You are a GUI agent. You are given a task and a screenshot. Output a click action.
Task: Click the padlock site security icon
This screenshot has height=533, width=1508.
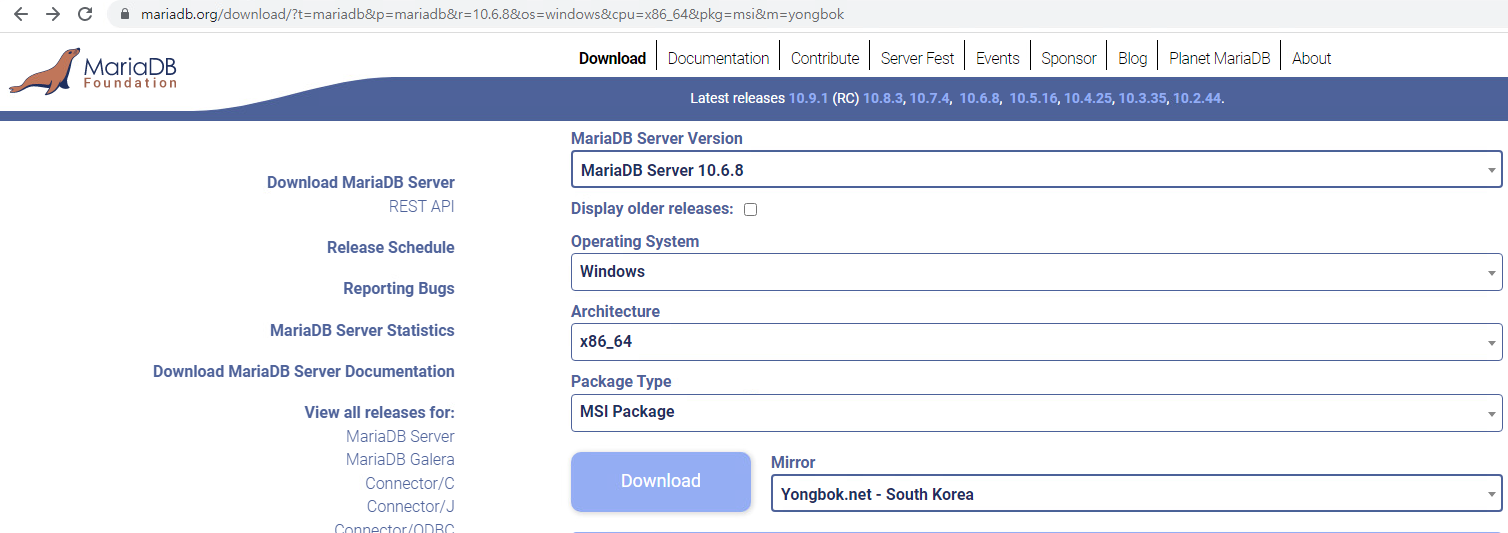(125, 15)
